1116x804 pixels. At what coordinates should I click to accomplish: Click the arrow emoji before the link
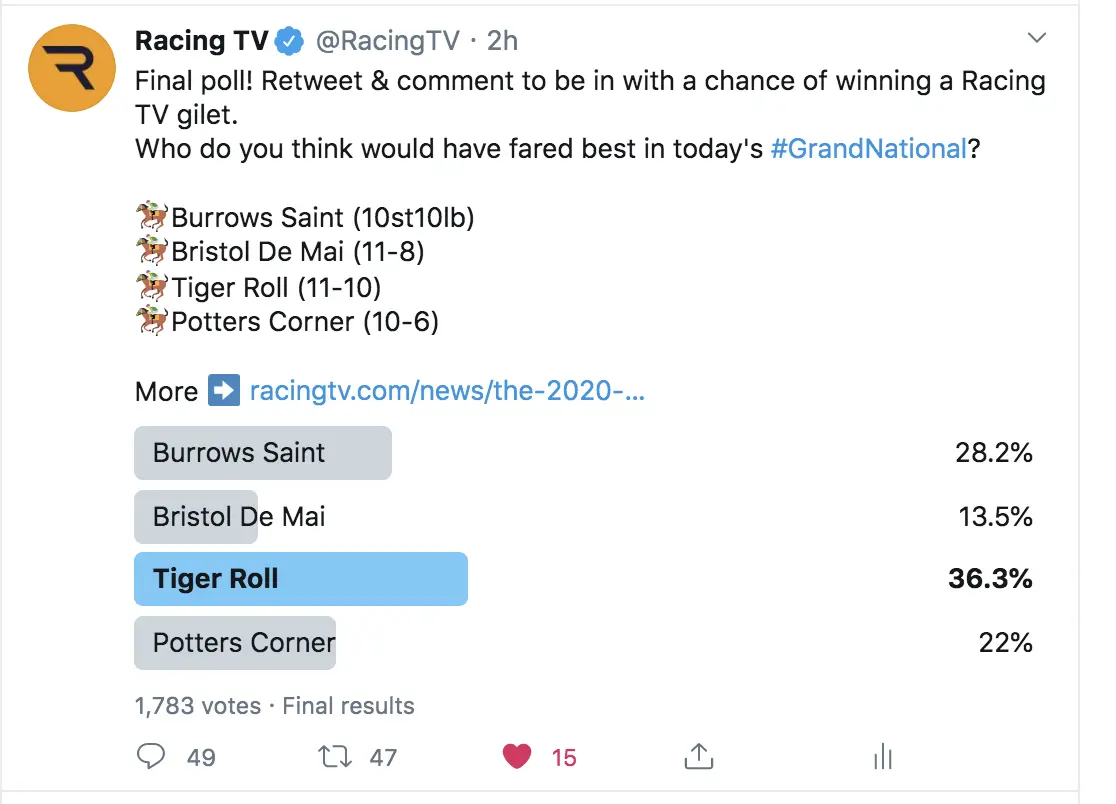click(223, 390)
